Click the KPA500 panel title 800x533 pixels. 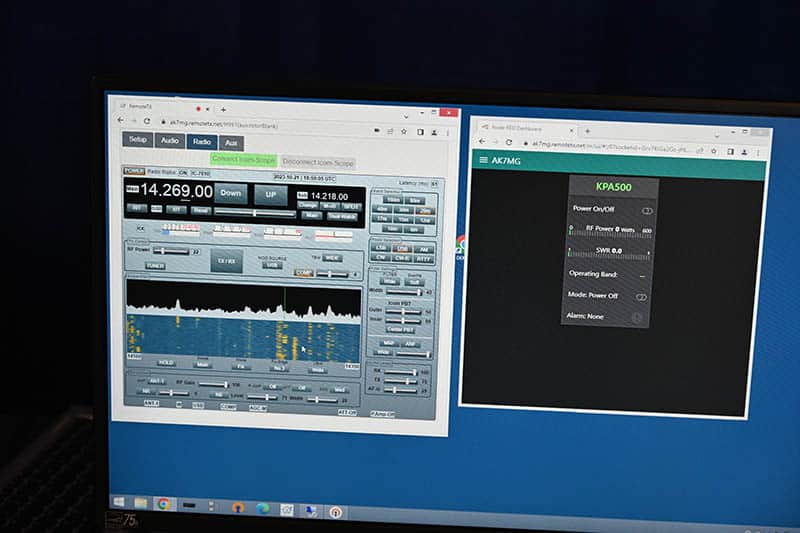pos(613,187)
